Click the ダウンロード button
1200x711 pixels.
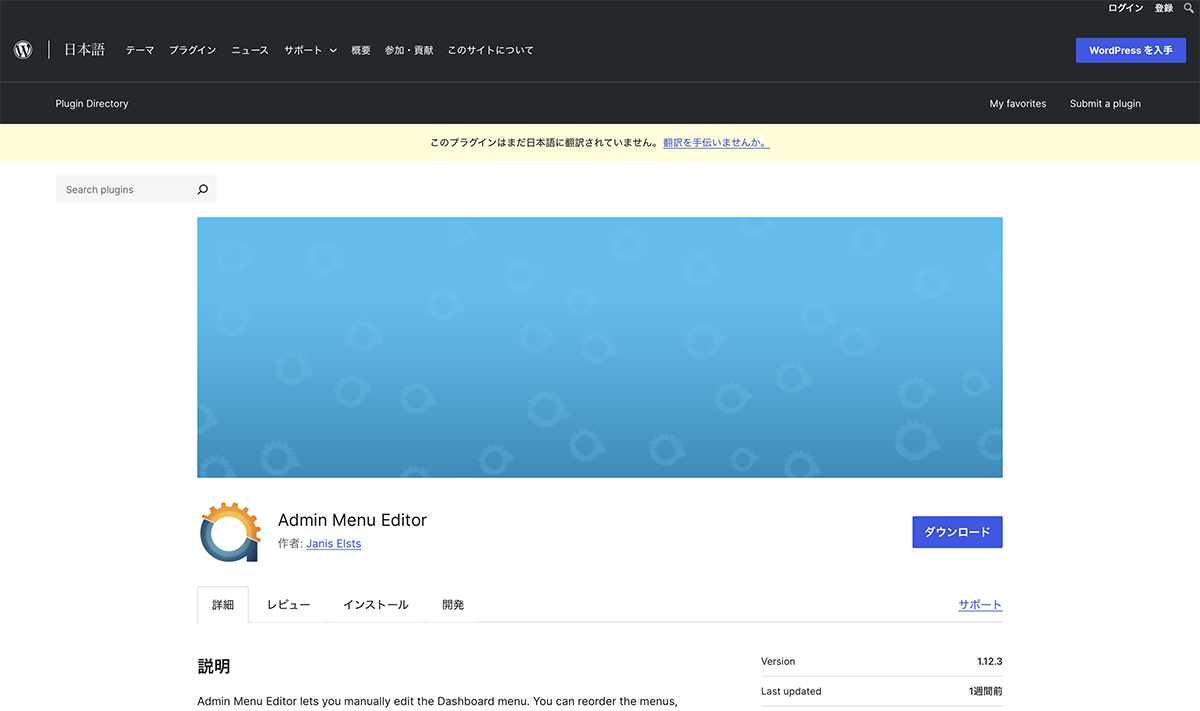pos(957,532)
